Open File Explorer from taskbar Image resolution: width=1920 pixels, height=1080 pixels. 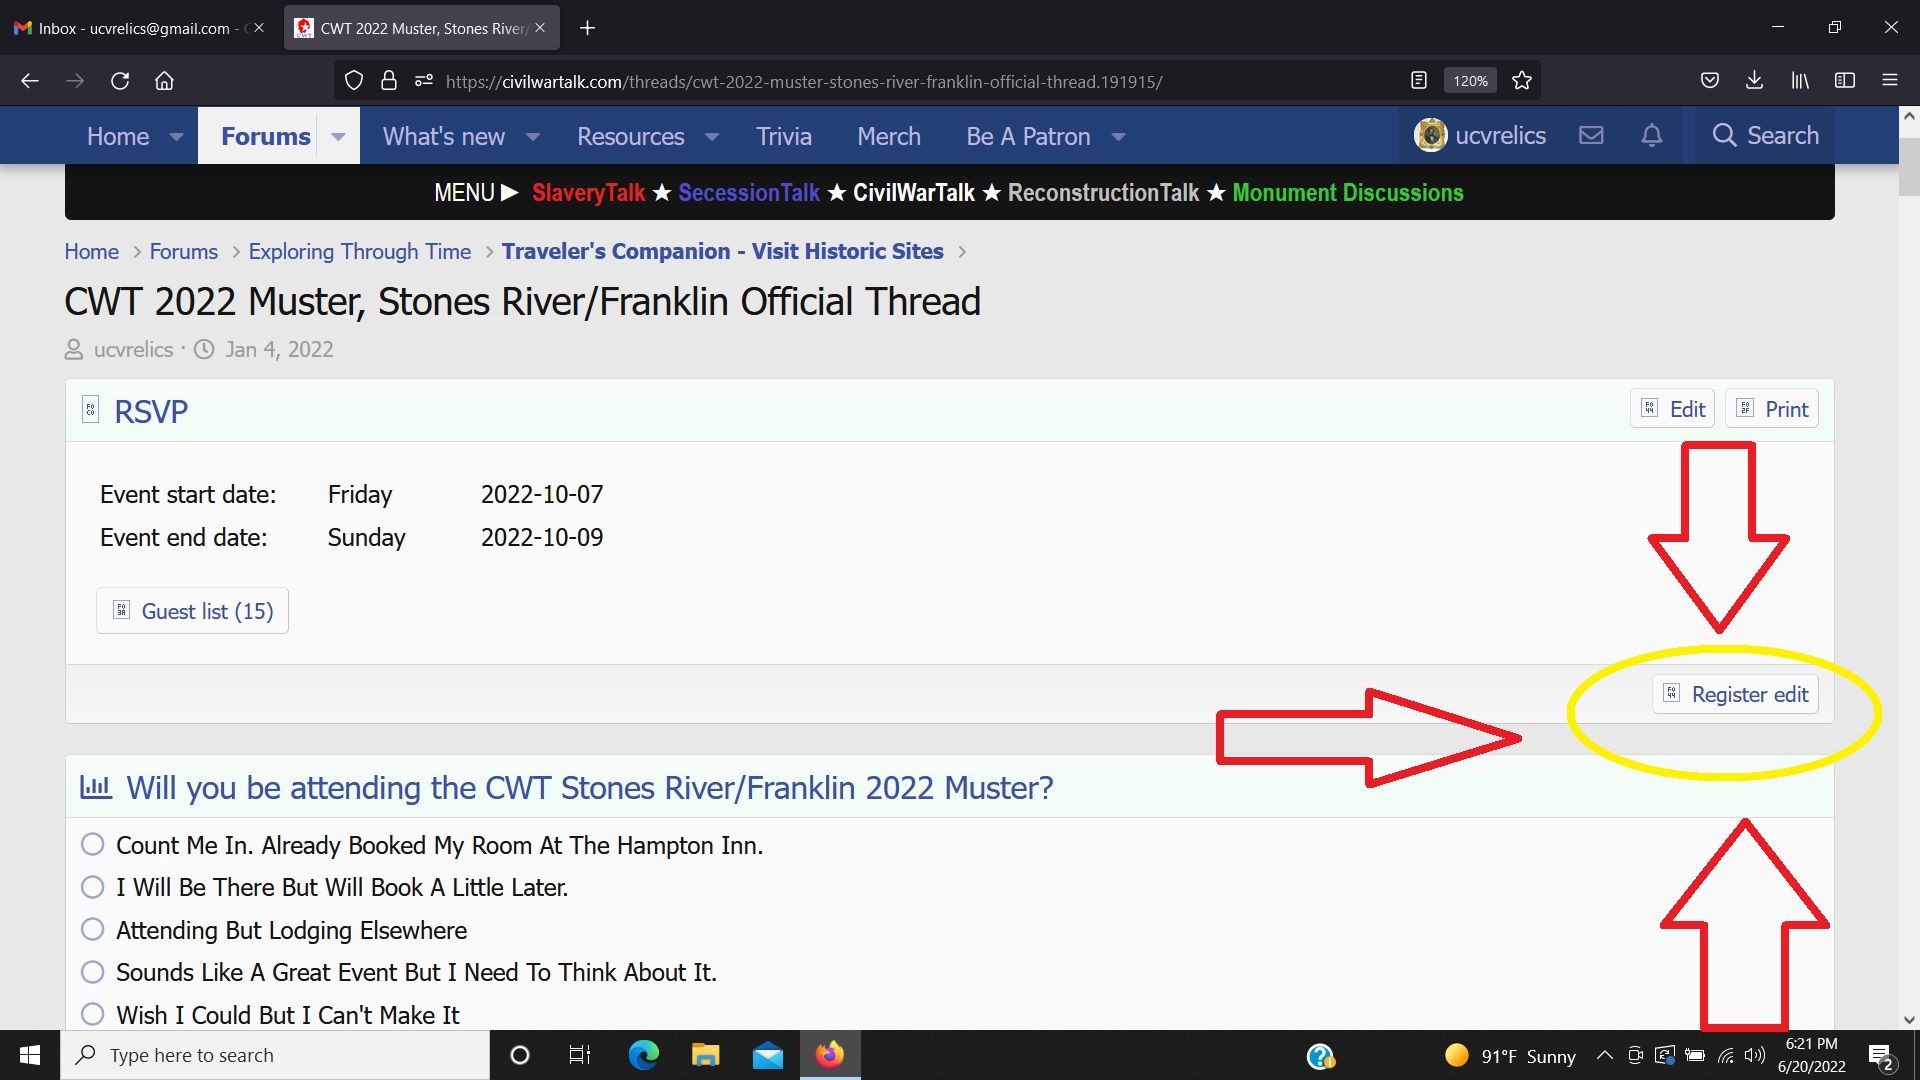coord(705,1055)
